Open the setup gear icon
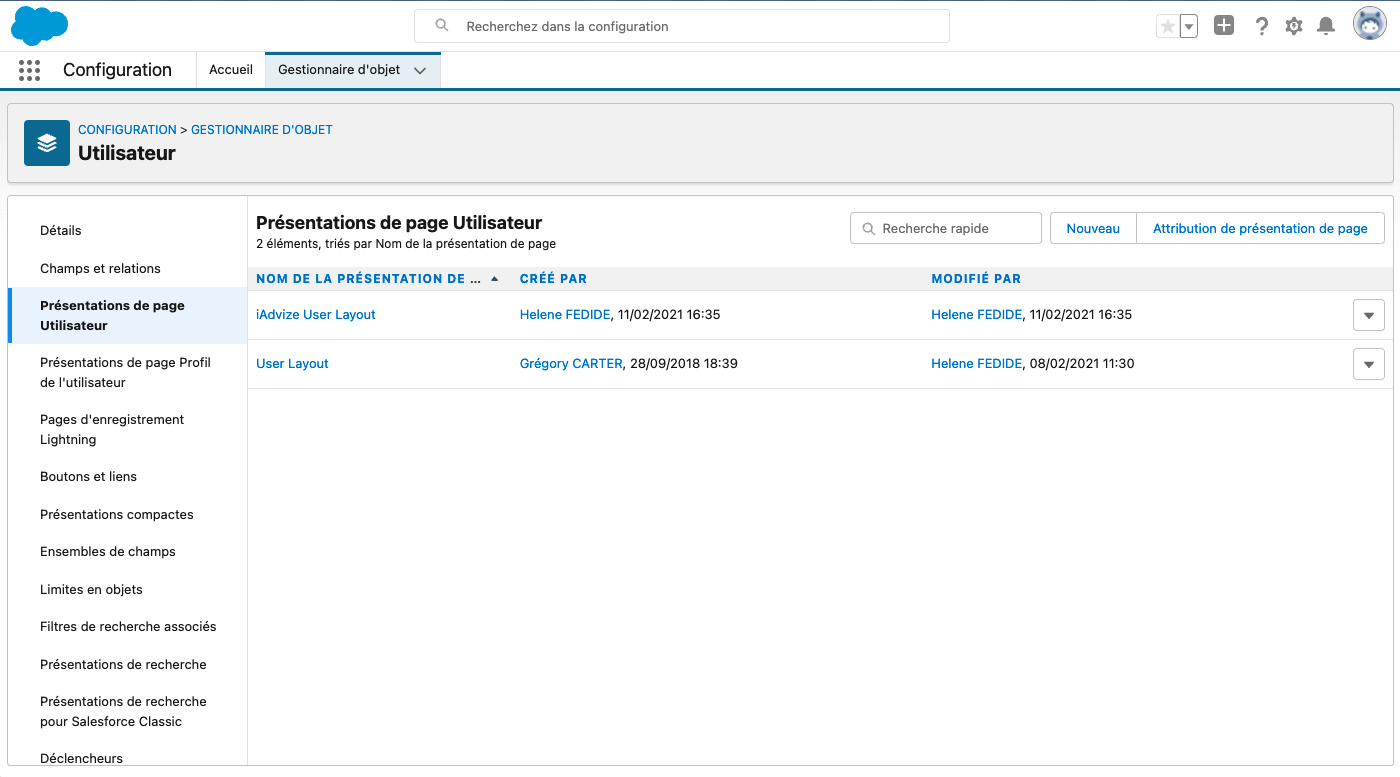The image size is (1400, 777). 1294,27
